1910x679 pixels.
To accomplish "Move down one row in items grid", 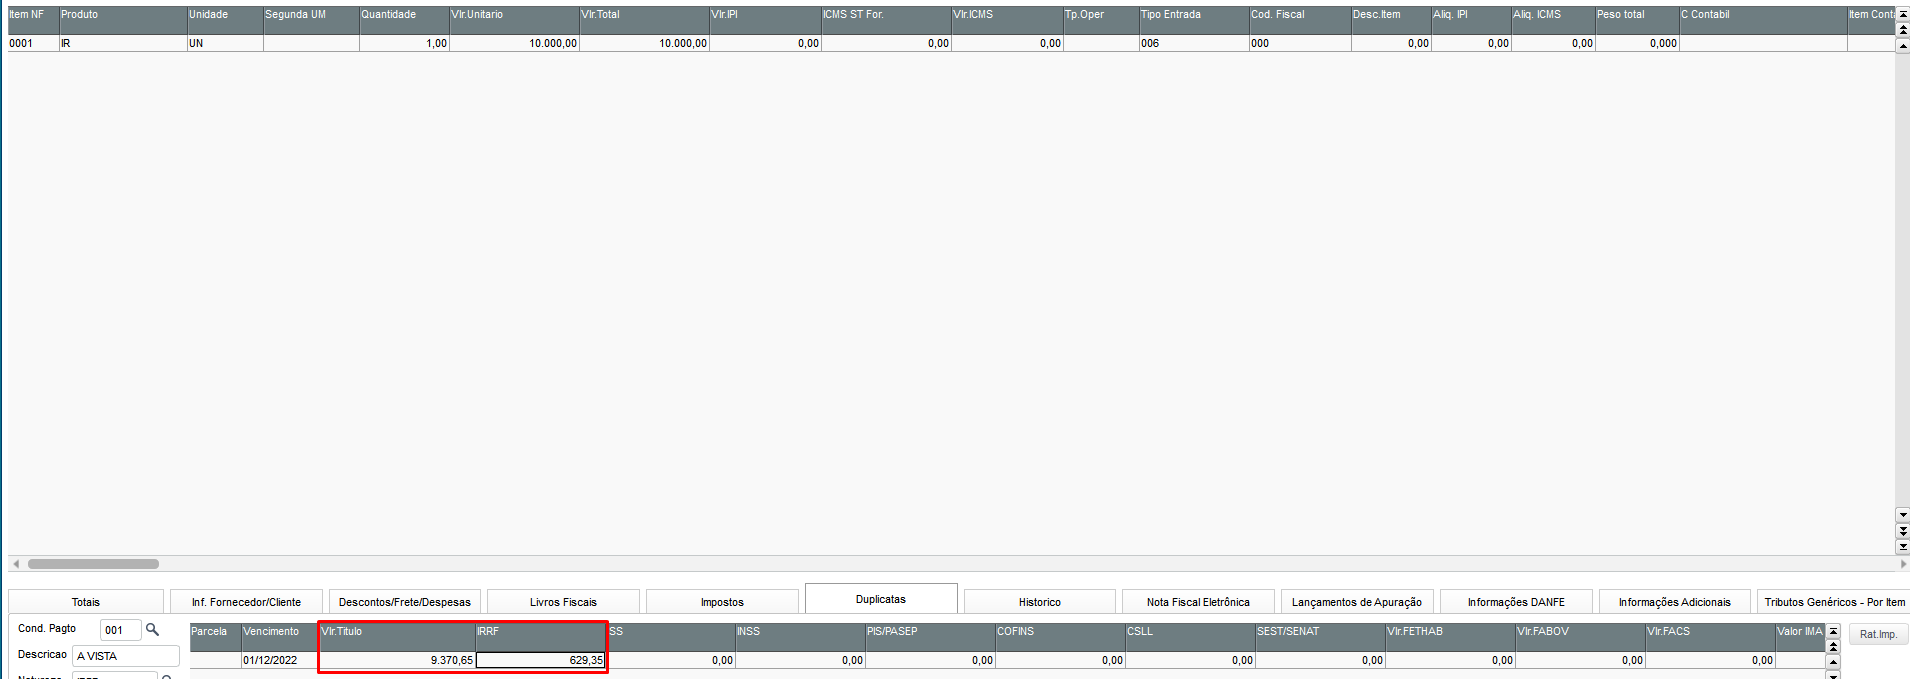I will 1903,515.
